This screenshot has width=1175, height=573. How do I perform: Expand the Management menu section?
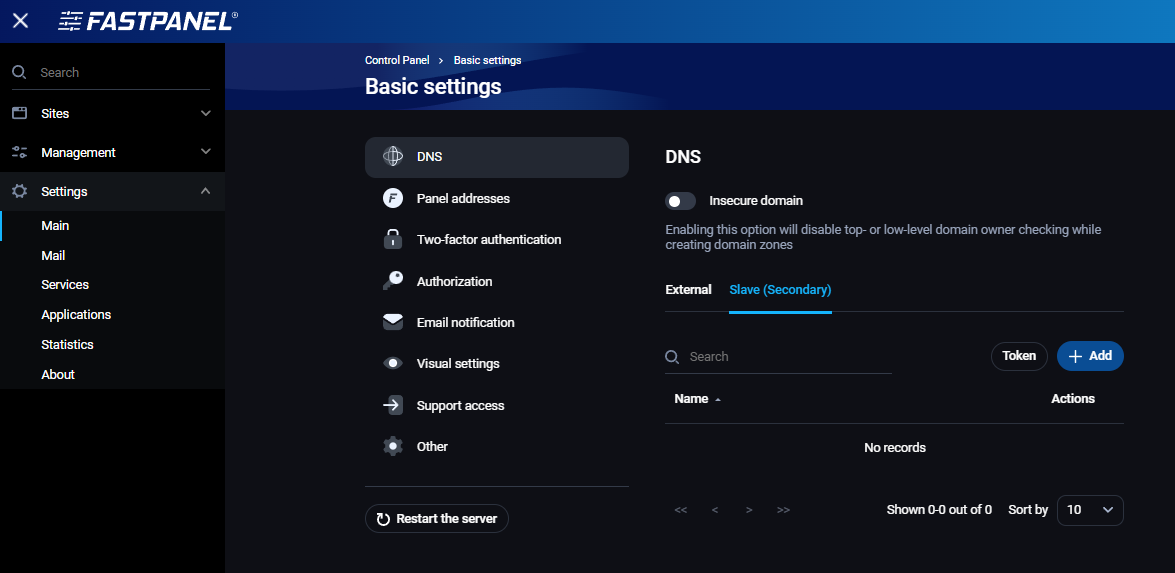click(112, 153)
